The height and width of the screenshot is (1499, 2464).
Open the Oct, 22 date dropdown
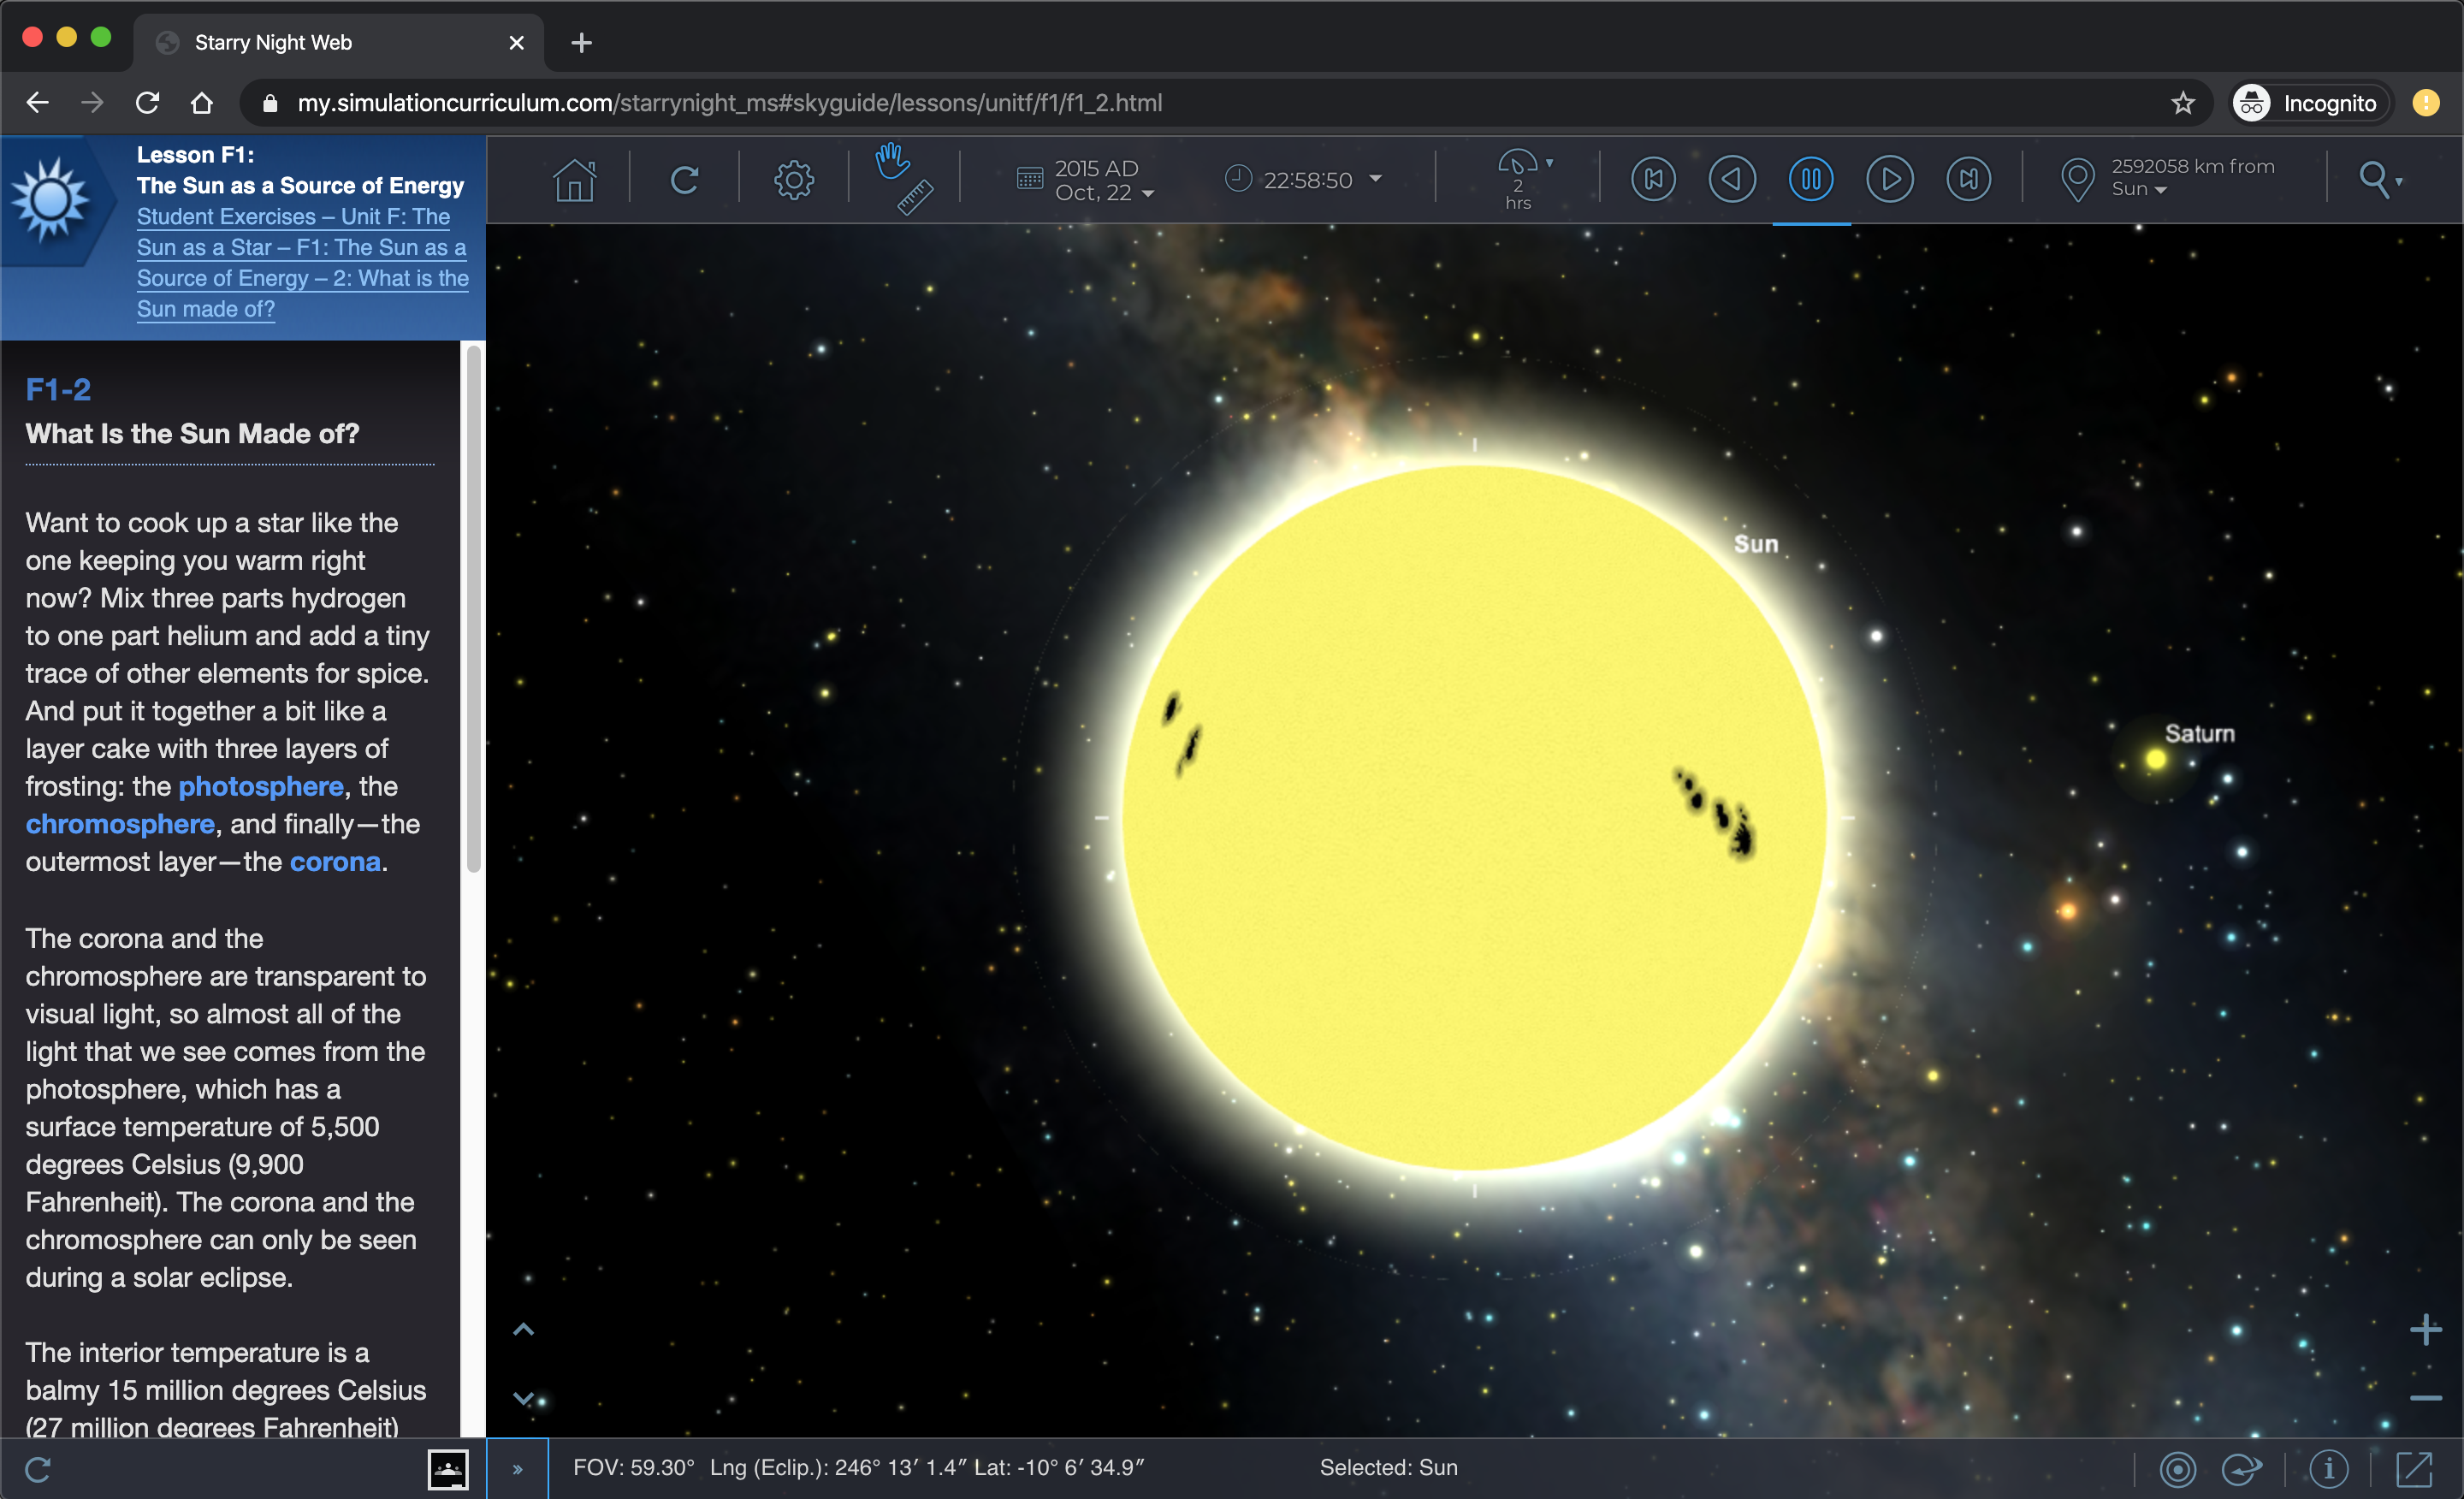pyautogui.click(x=1146, y=193)
